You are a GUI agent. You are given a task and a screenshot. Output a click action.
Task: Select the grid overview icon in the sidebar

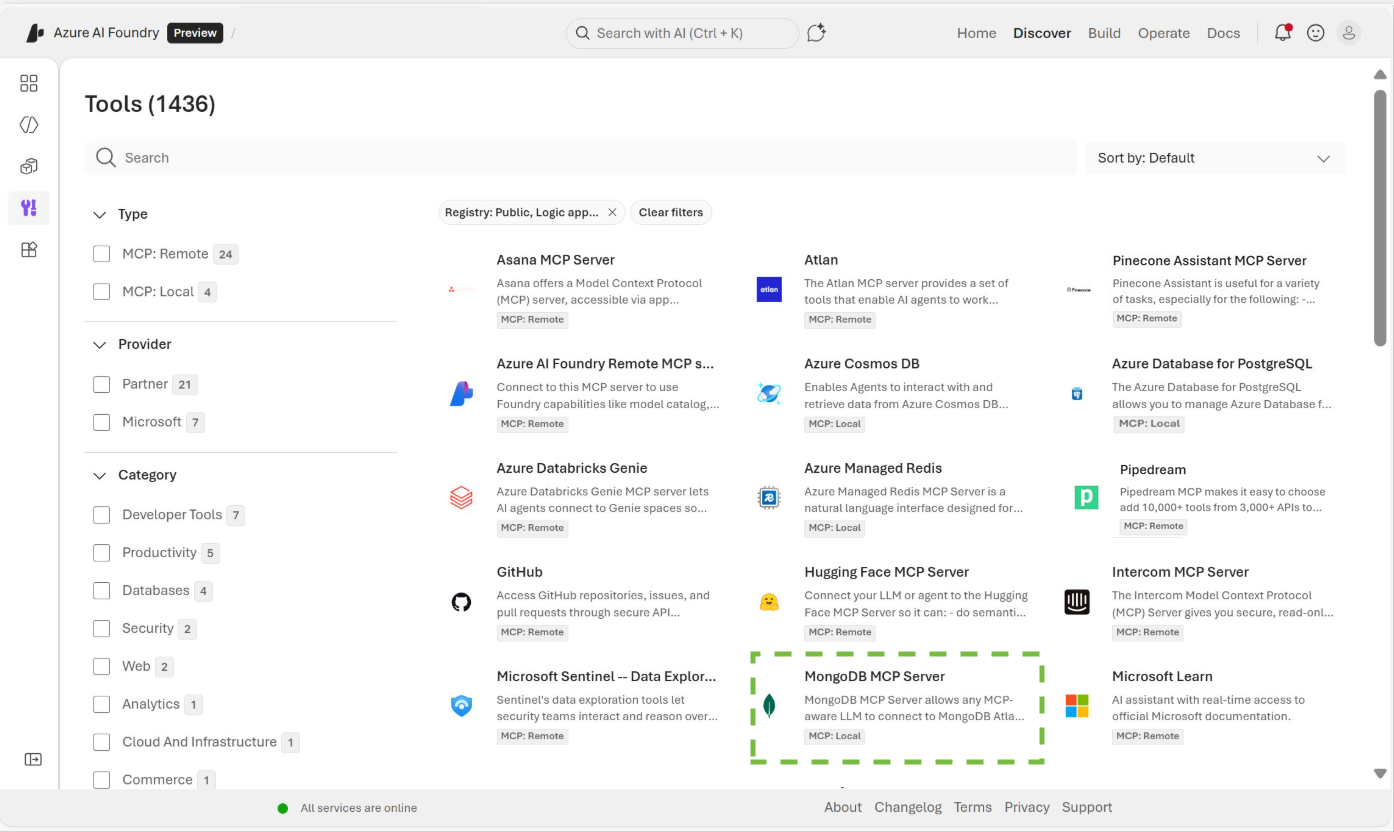(x=28, y=84)
